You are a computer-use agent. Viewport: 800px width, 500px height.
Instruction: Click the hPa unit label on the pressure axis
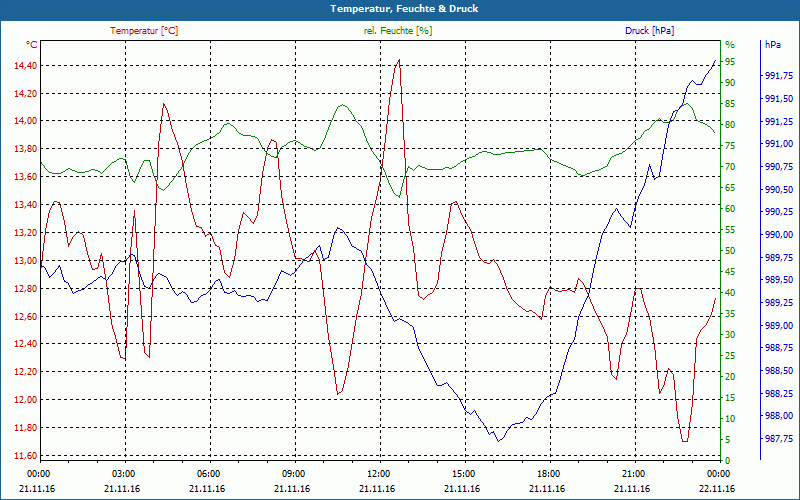pos(772,45)
